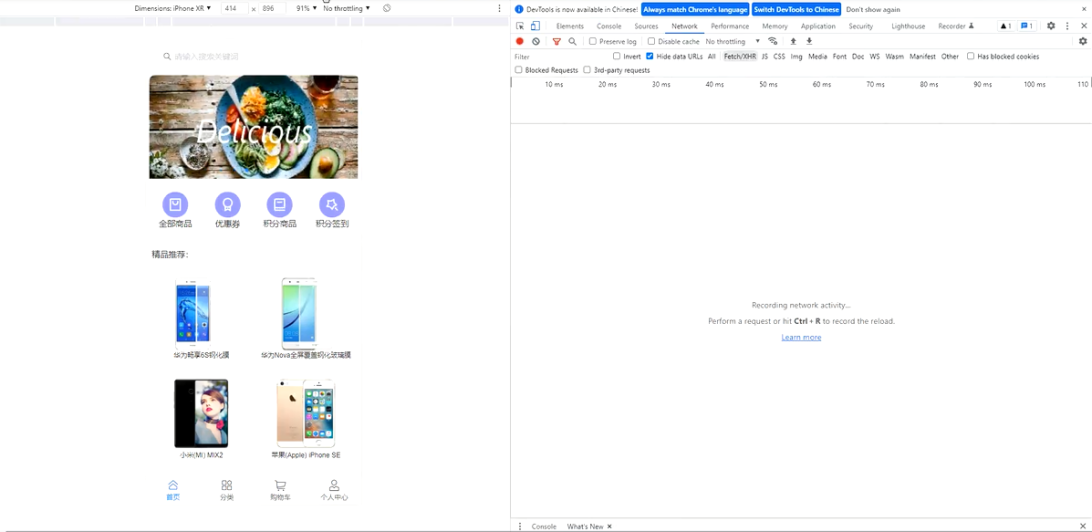Open the Dimensions iPhone XR dropdown
The height and width of the screenshot is (532, 1092).
(x=173, y=8)
